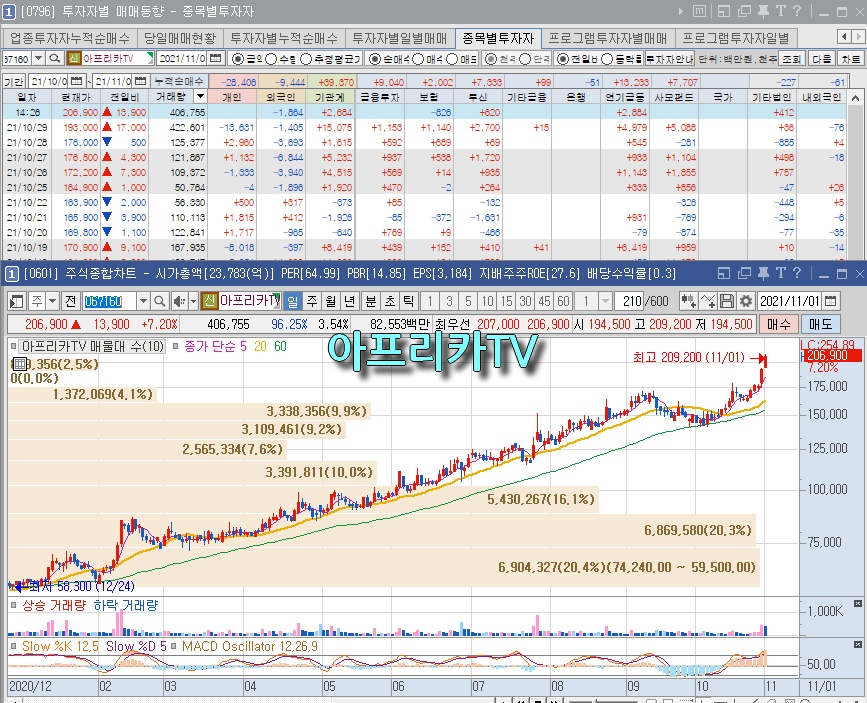Expand speaker options dropdown
The height and width of the screenshot is (703, 867).
pyautogui.click(x=194, y=301)
